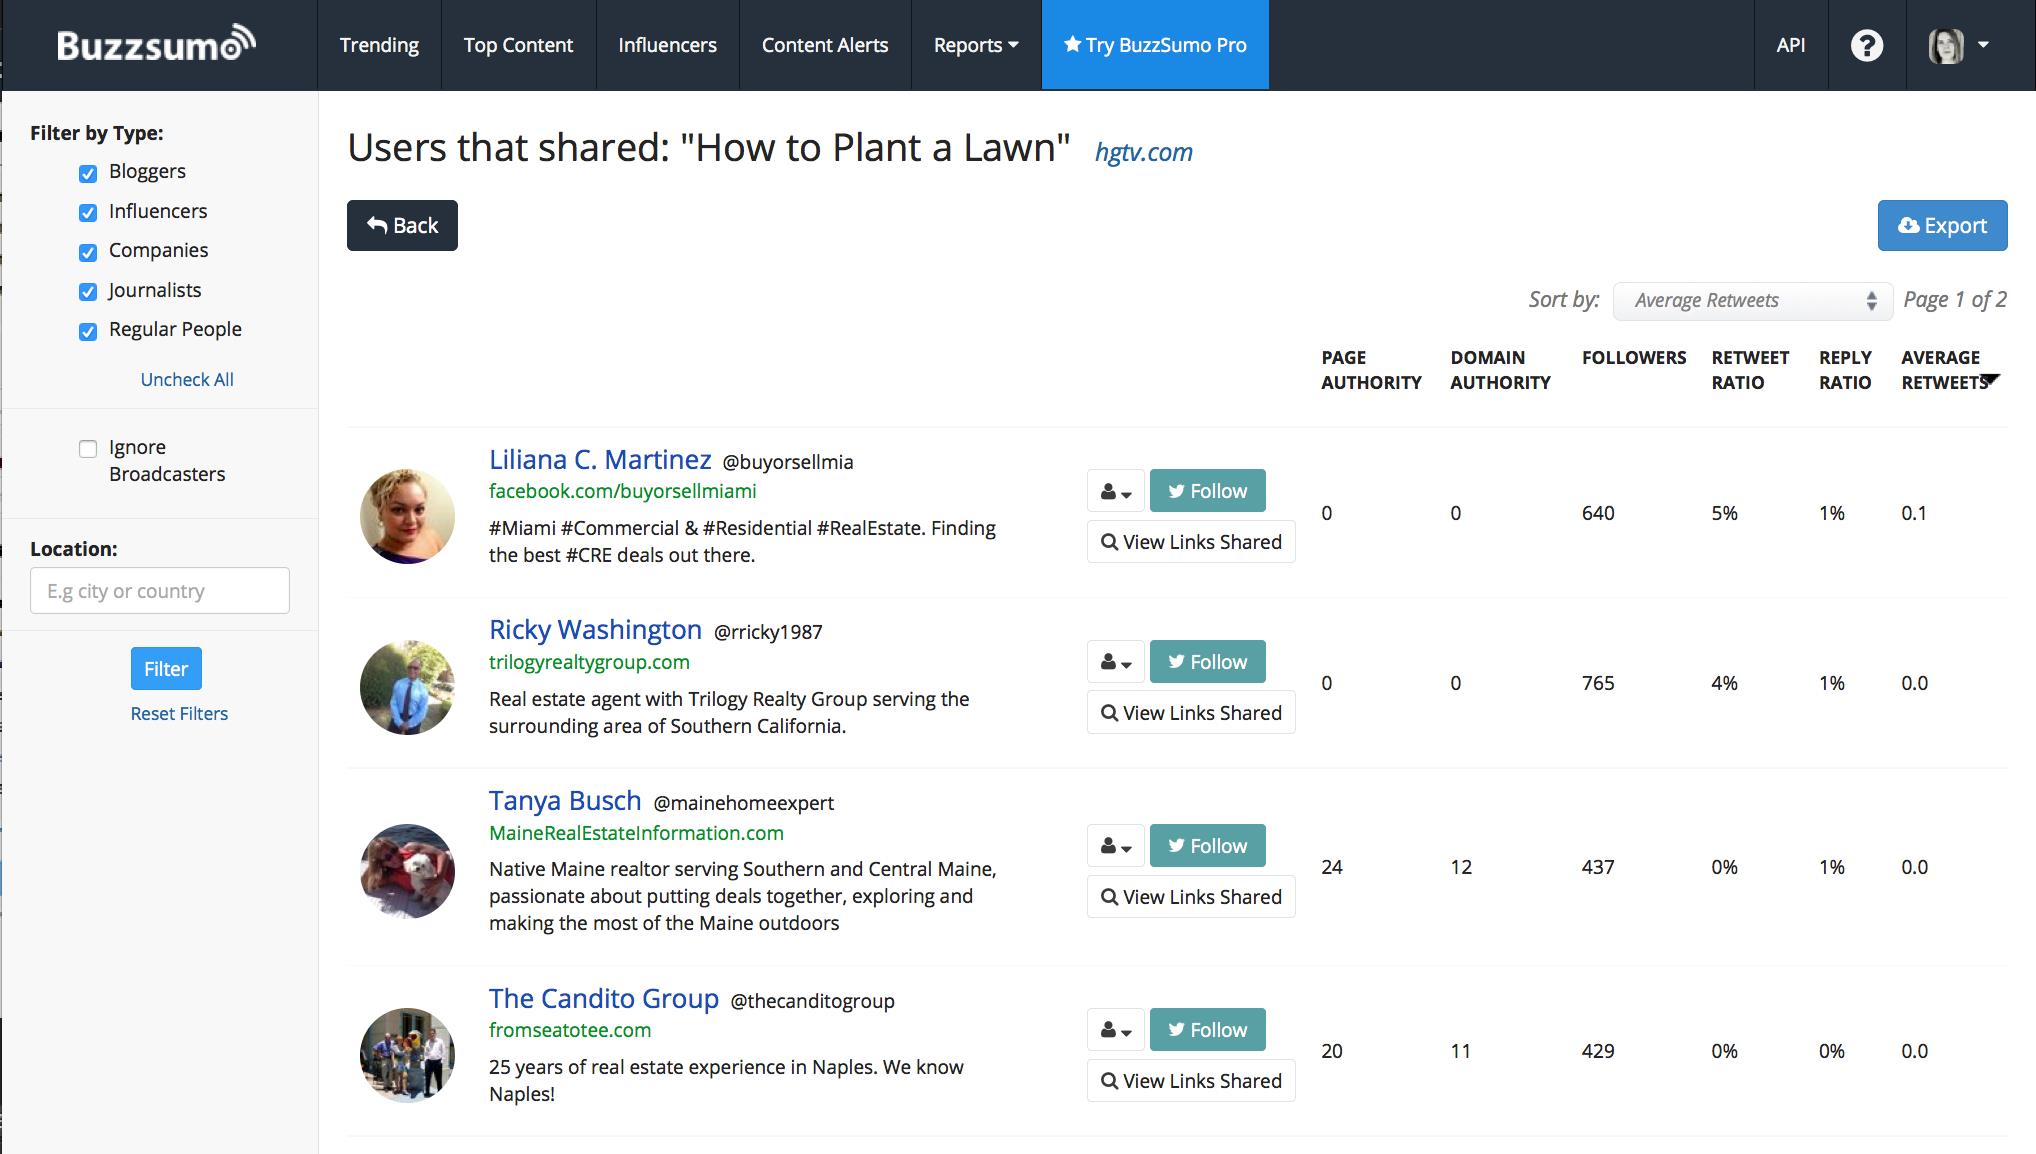Open Content Alerts
Viewport: 2036px width, 1154px height.
pos(825,45)
